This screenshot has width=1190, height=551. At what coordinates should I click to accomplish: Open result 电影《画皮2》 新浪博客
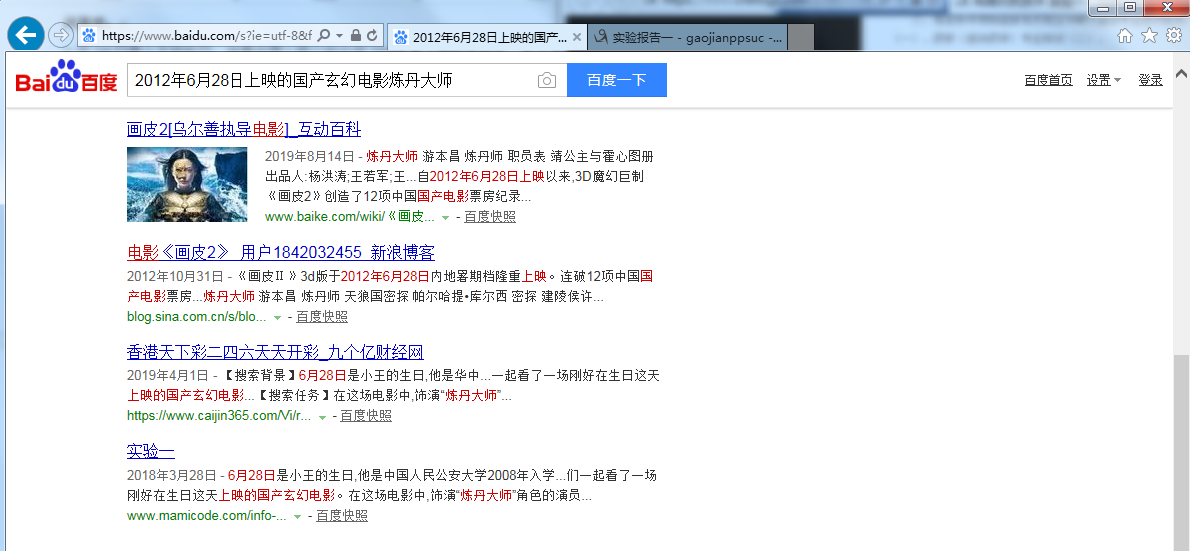coord(281,252)
